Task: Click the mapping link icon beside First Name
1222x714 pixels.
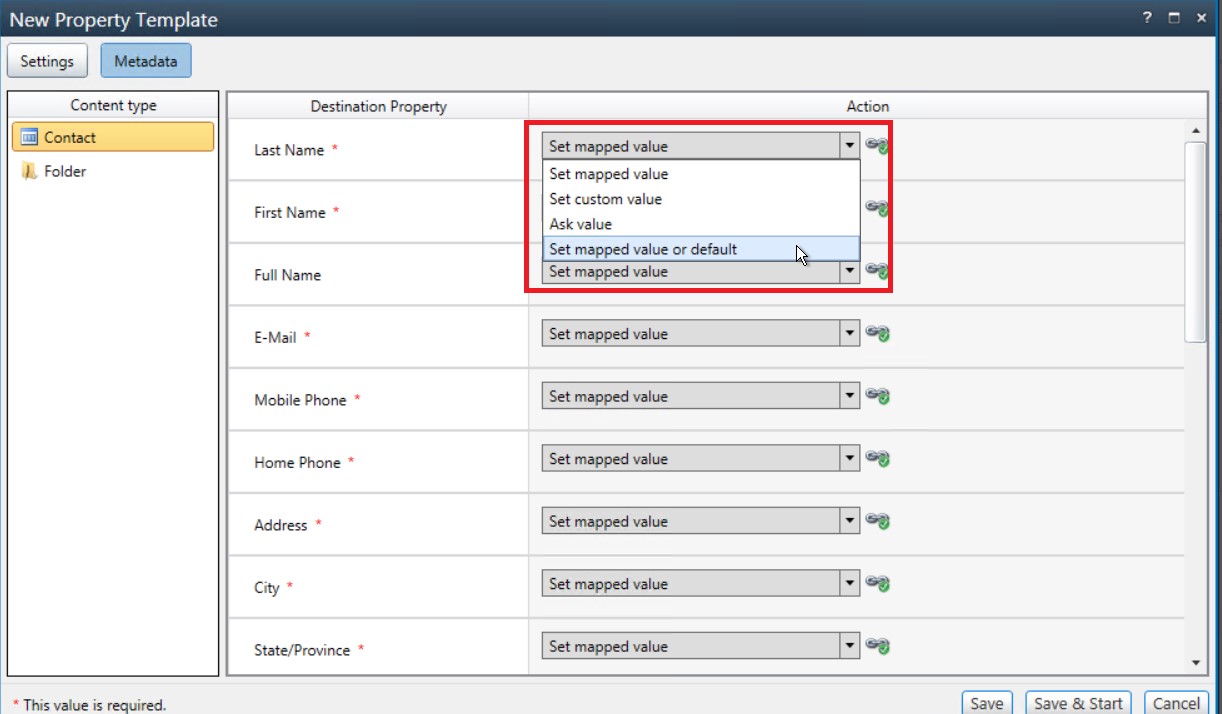Action: [876, 208]
